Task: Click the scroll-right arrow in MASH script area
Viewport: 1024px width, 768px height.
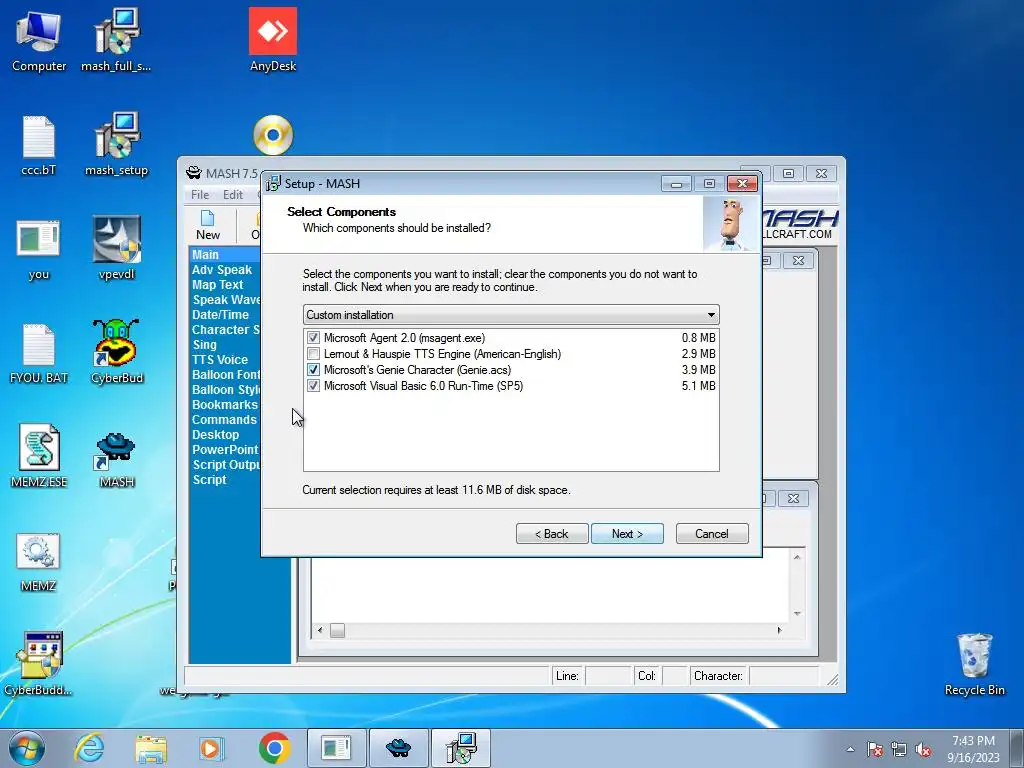Action: click(779, 630)
